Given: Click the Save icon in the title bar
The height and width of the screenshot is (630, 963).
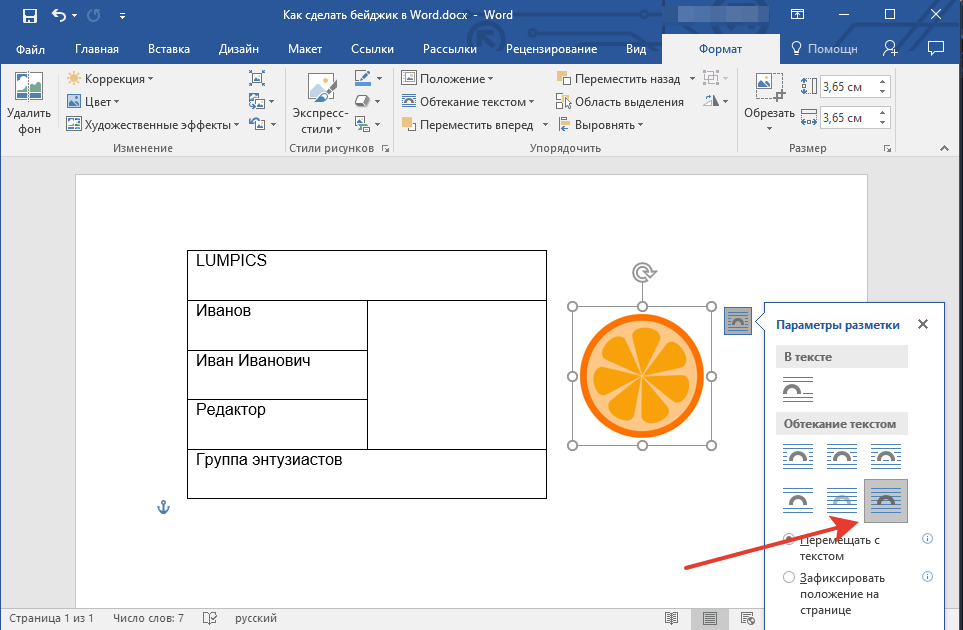Looking at the screenshot, I should pos(29,15).
